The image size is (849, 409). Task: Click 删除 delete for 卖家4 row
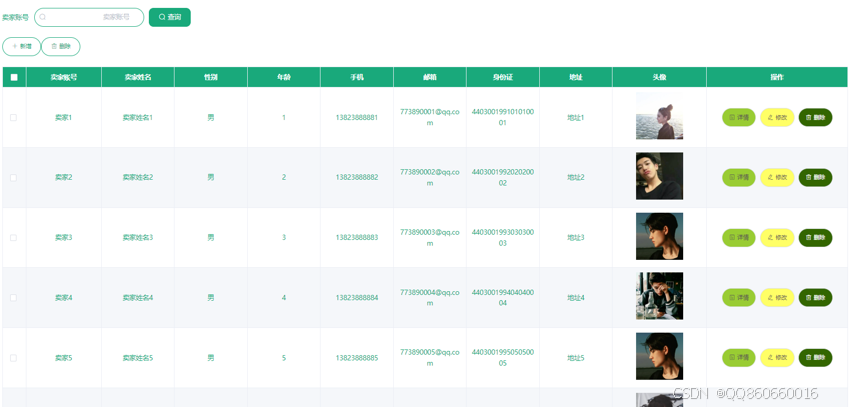tap(815, 297)
